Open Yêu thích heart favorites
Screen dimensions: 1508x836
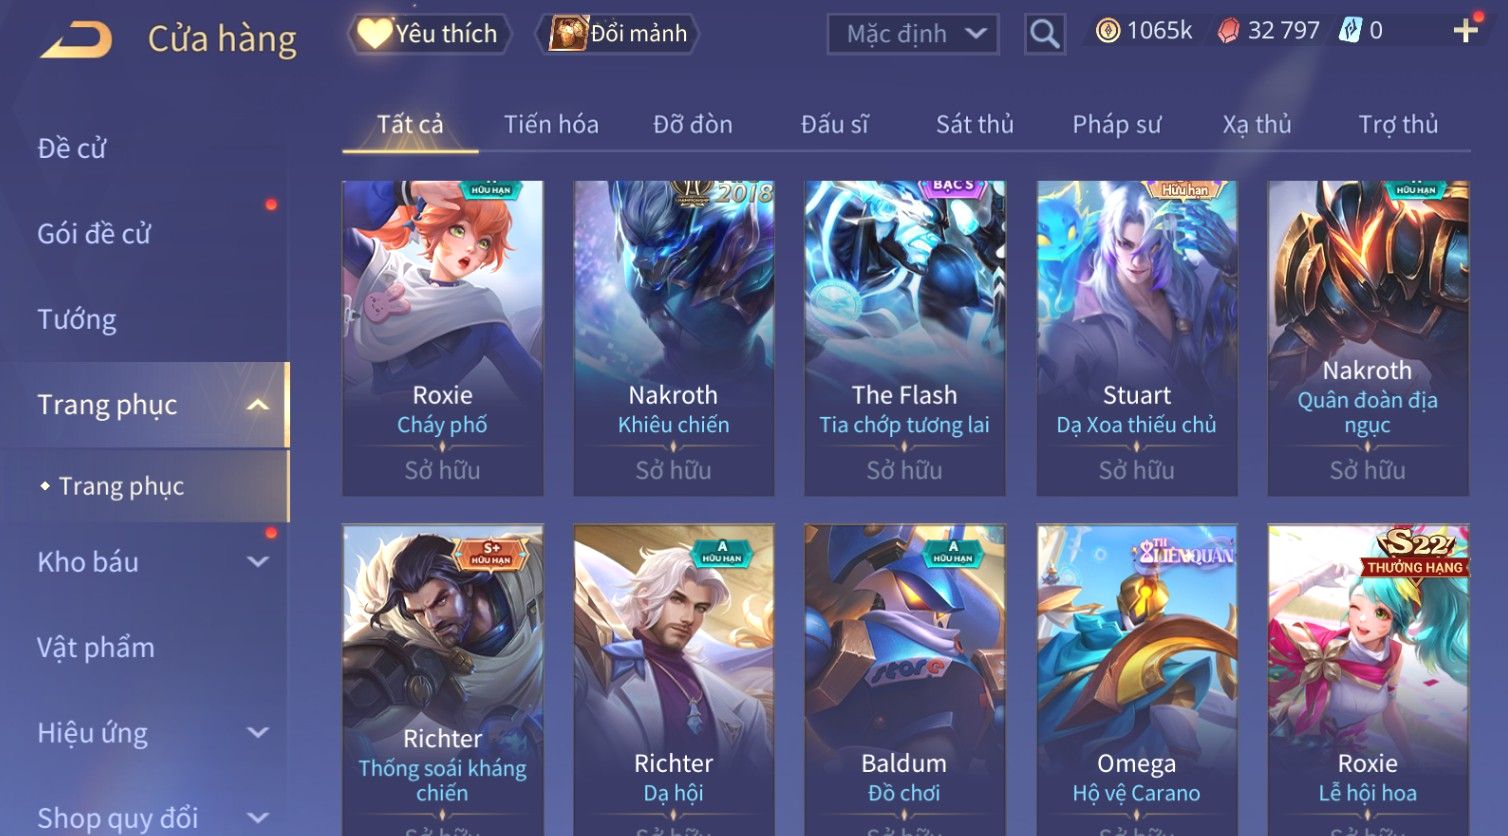click(429, 34)
